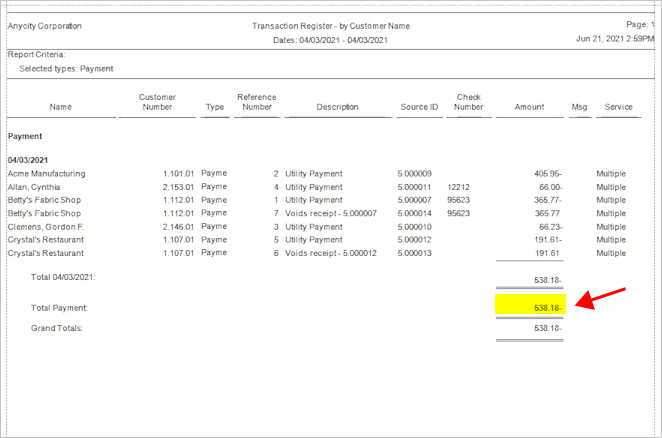Click the amount 405.95-
This screenshot has height=438, width=662.
coord(548,174)
